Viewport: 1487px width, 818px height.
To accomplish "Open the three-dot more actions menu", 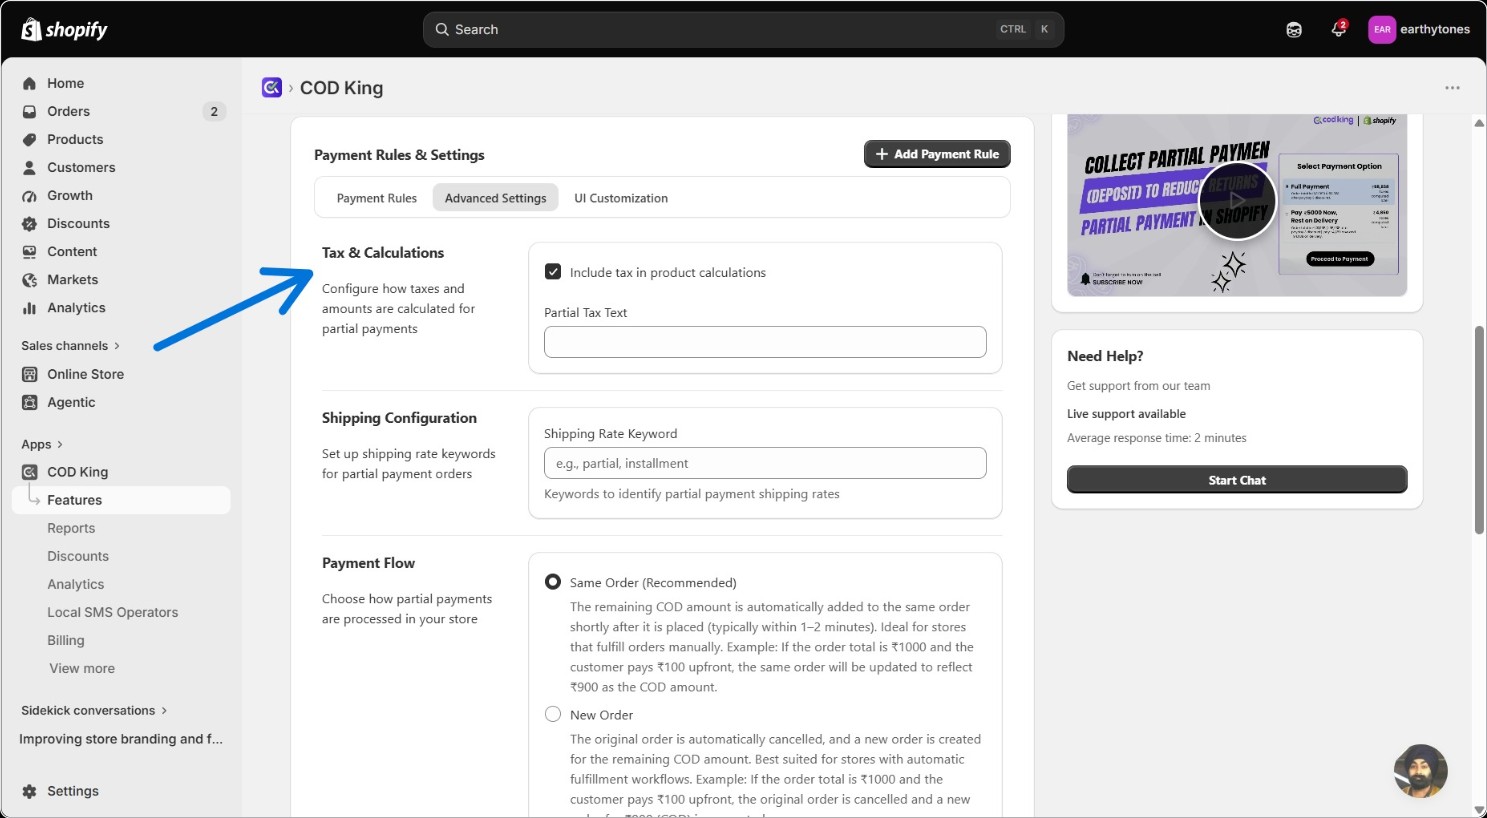I will tap(1453, 88).
